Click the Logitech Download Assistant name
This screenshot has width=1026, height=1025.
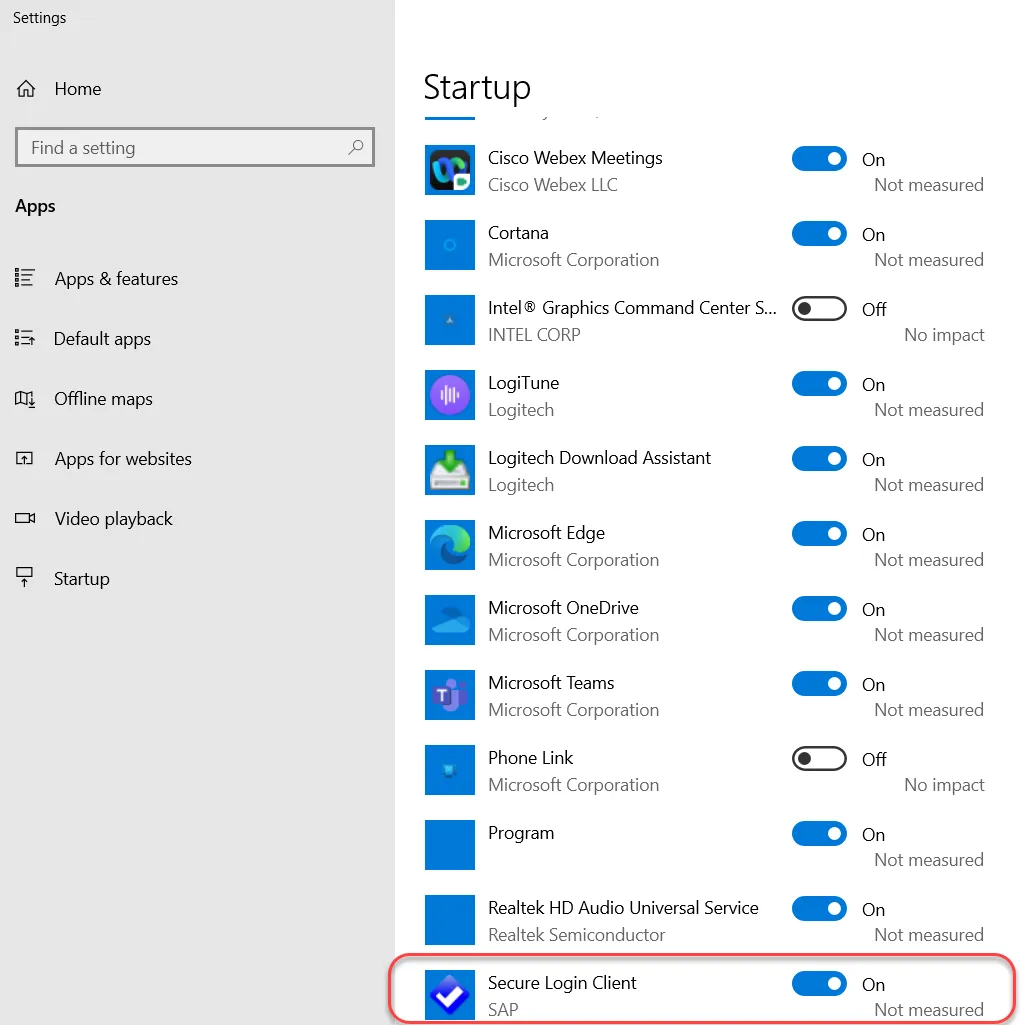599,458
